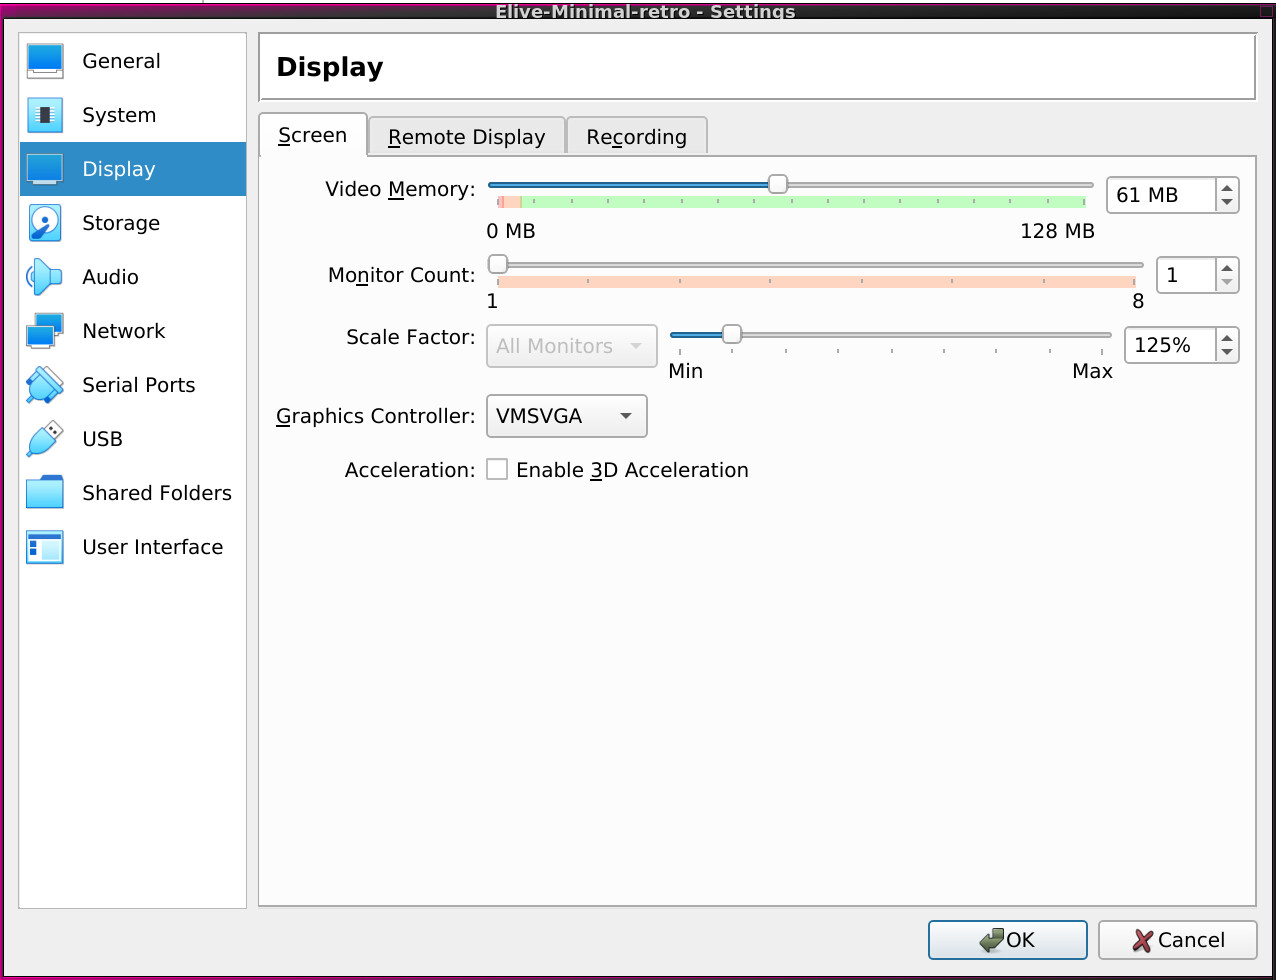Click the Video Memory label
Screen dimensions: 1276x980
click(x=400, y=189)
